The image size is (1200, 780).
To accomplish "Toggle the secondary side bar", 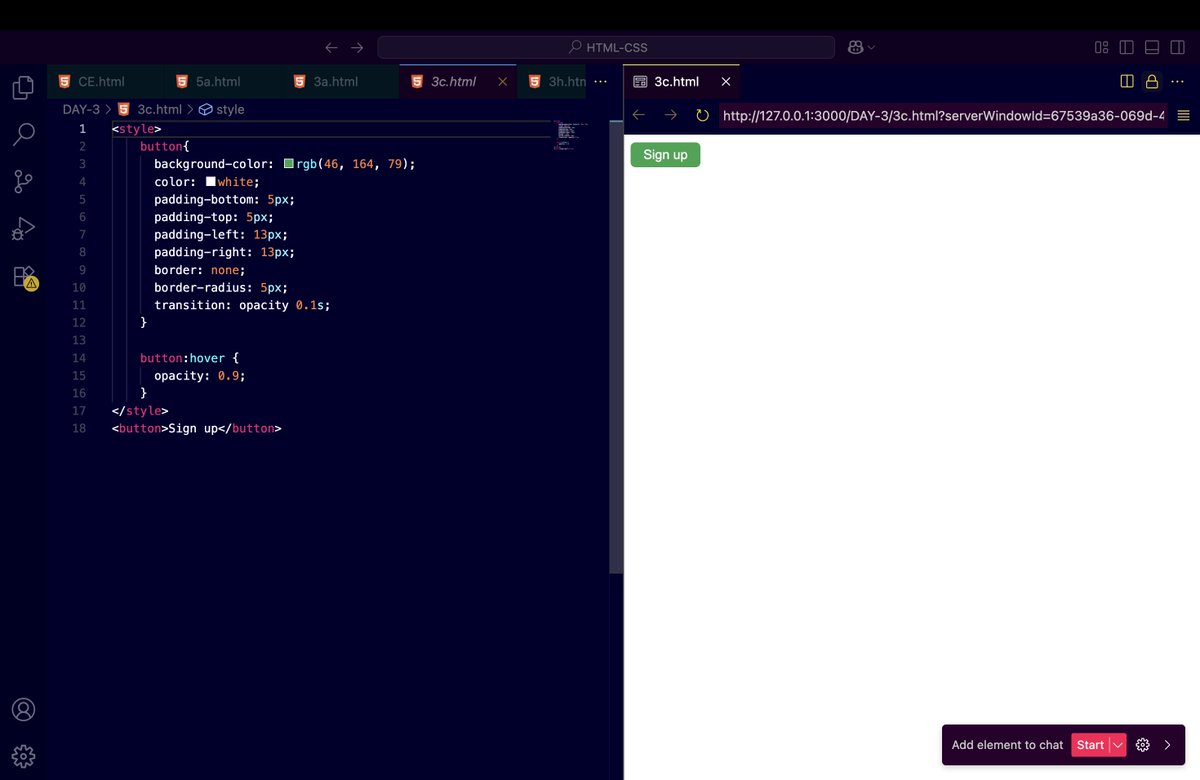I will point(1177,47).
